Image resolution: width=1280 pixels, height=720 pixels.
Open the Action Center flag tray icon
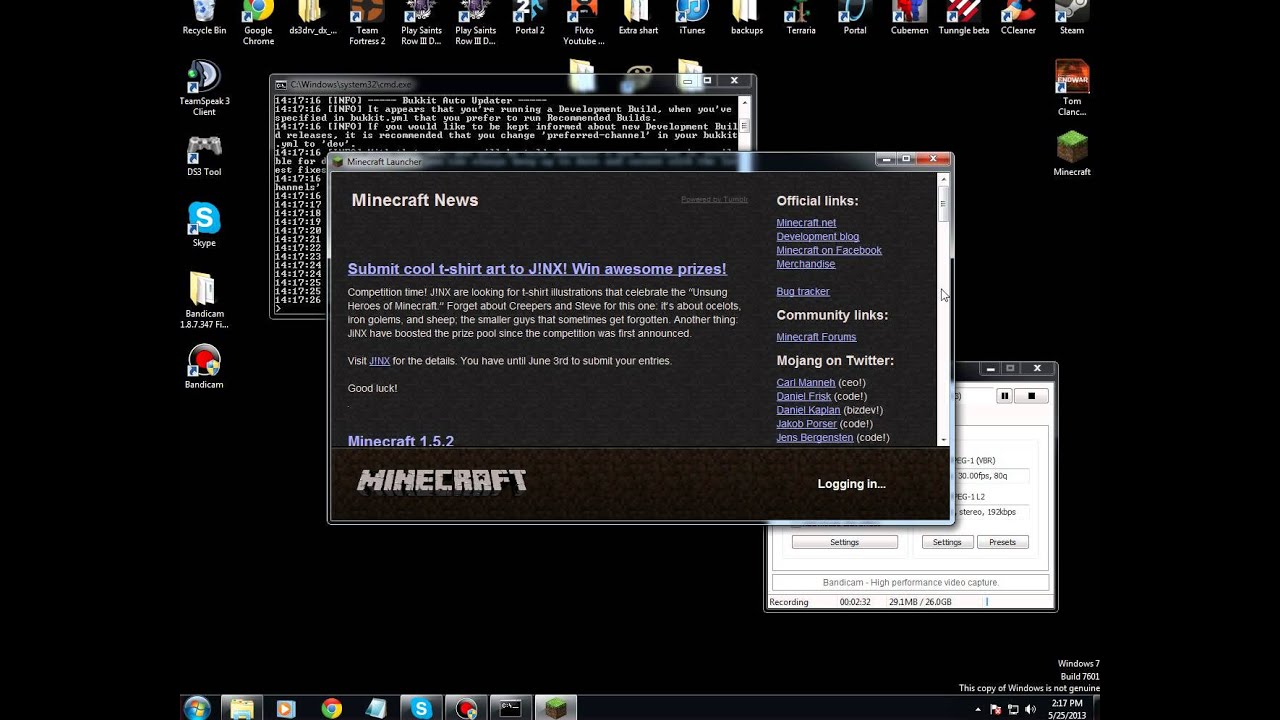[996, 709]
